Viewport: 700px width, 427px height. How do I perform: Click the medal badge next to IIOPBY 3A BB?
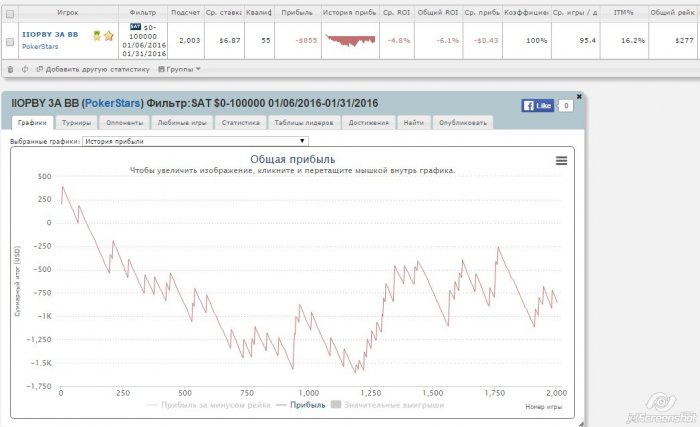97,36
